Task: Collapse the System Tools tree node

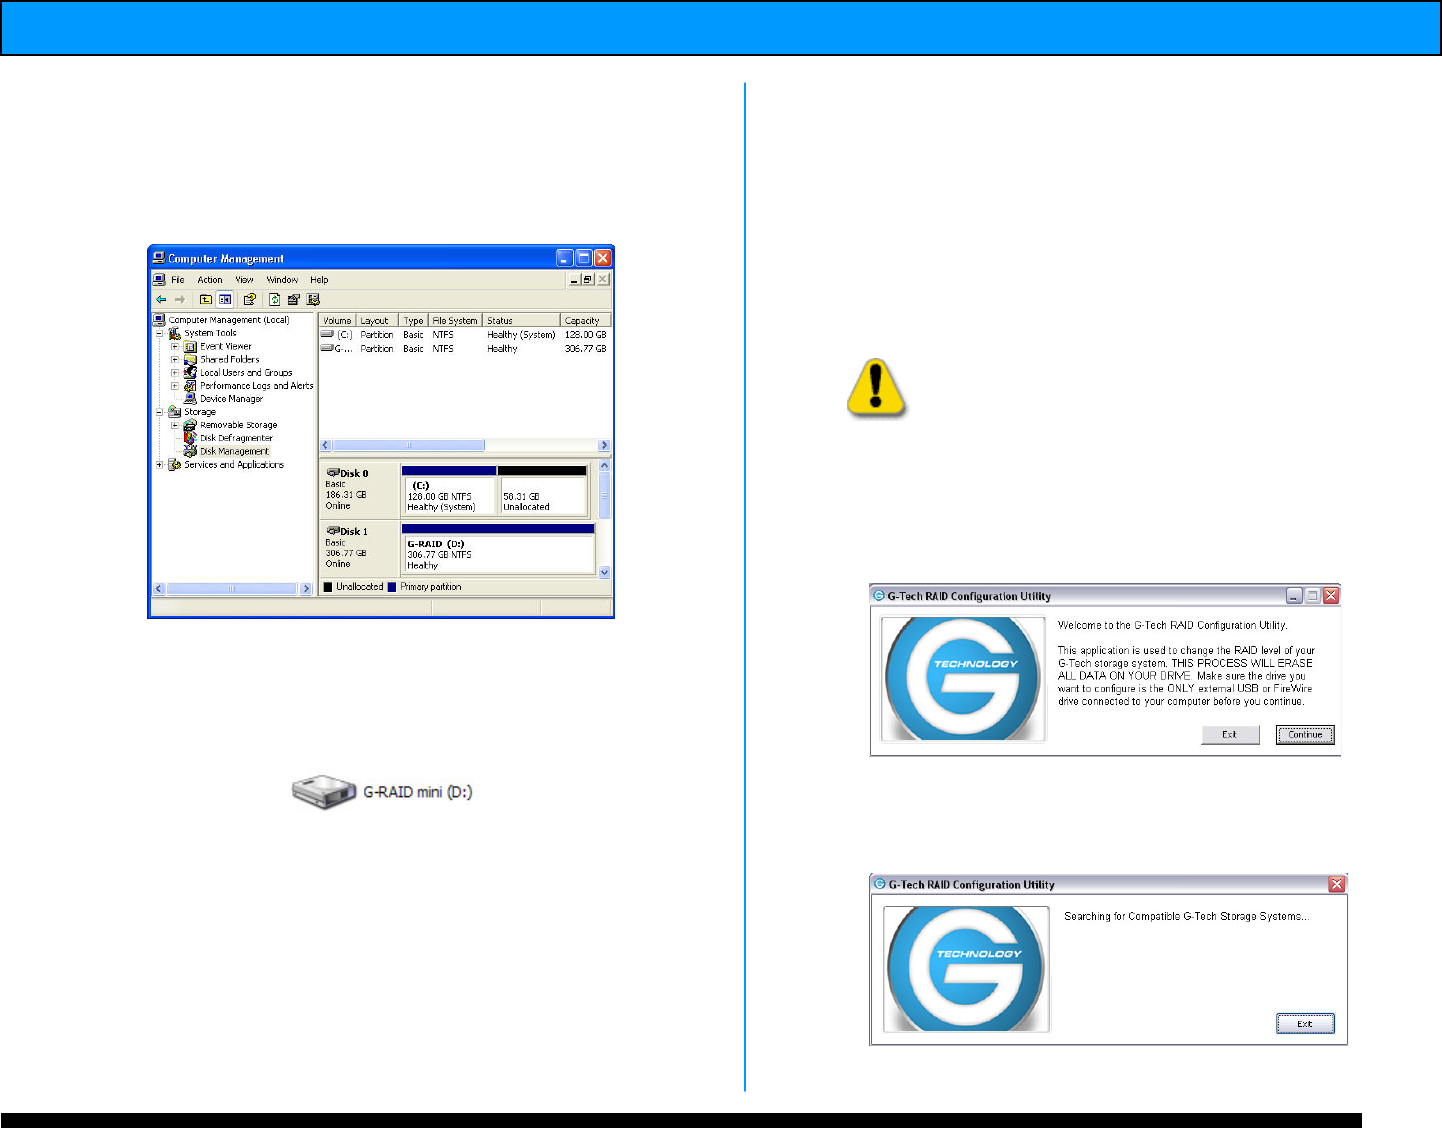Action: tap(159, 333)
